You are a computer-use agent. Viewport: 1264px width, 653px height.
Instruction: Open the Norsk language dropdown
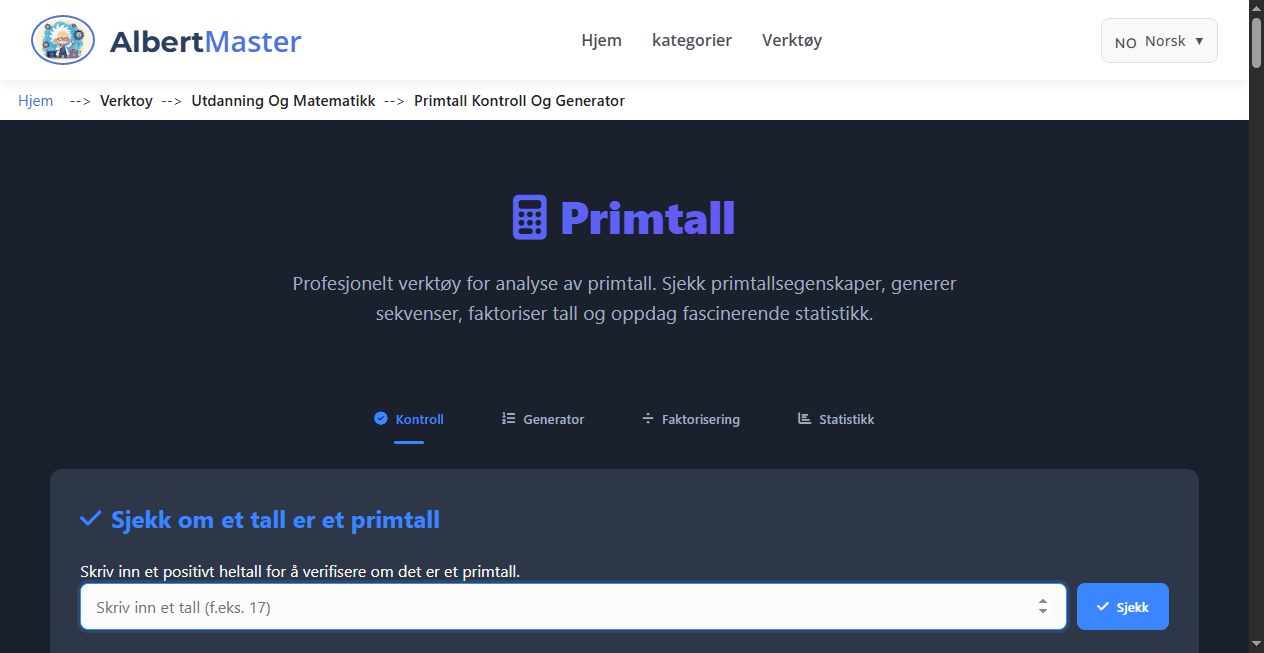(1158, 40)
